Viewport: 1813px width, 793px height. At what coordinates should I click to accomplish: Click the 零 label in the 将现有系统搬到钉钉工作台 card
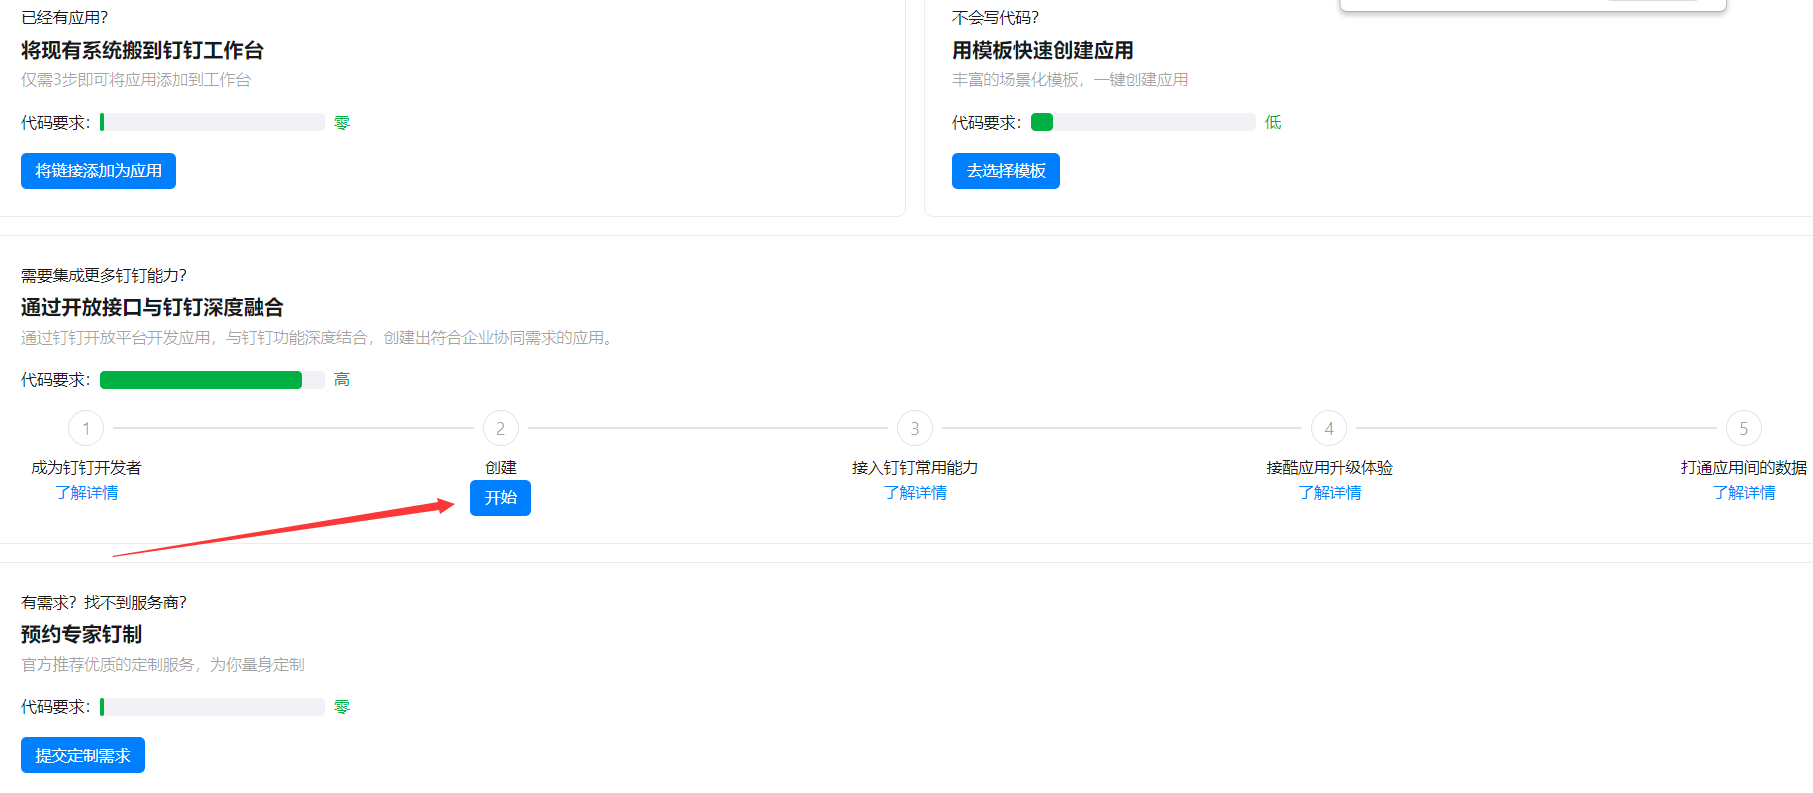342,122
